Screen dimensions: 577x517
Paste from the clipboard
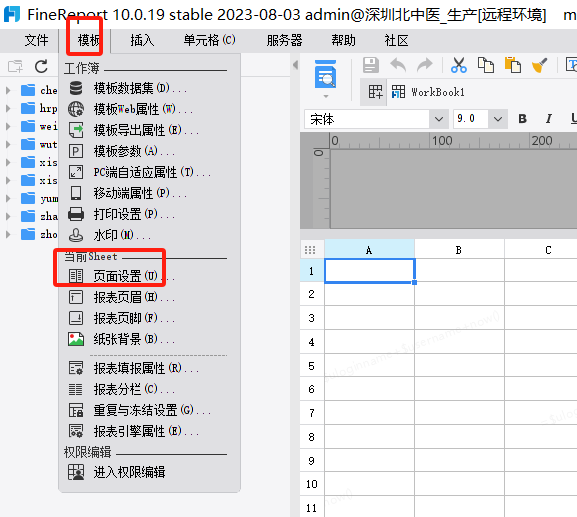(513, 65)
